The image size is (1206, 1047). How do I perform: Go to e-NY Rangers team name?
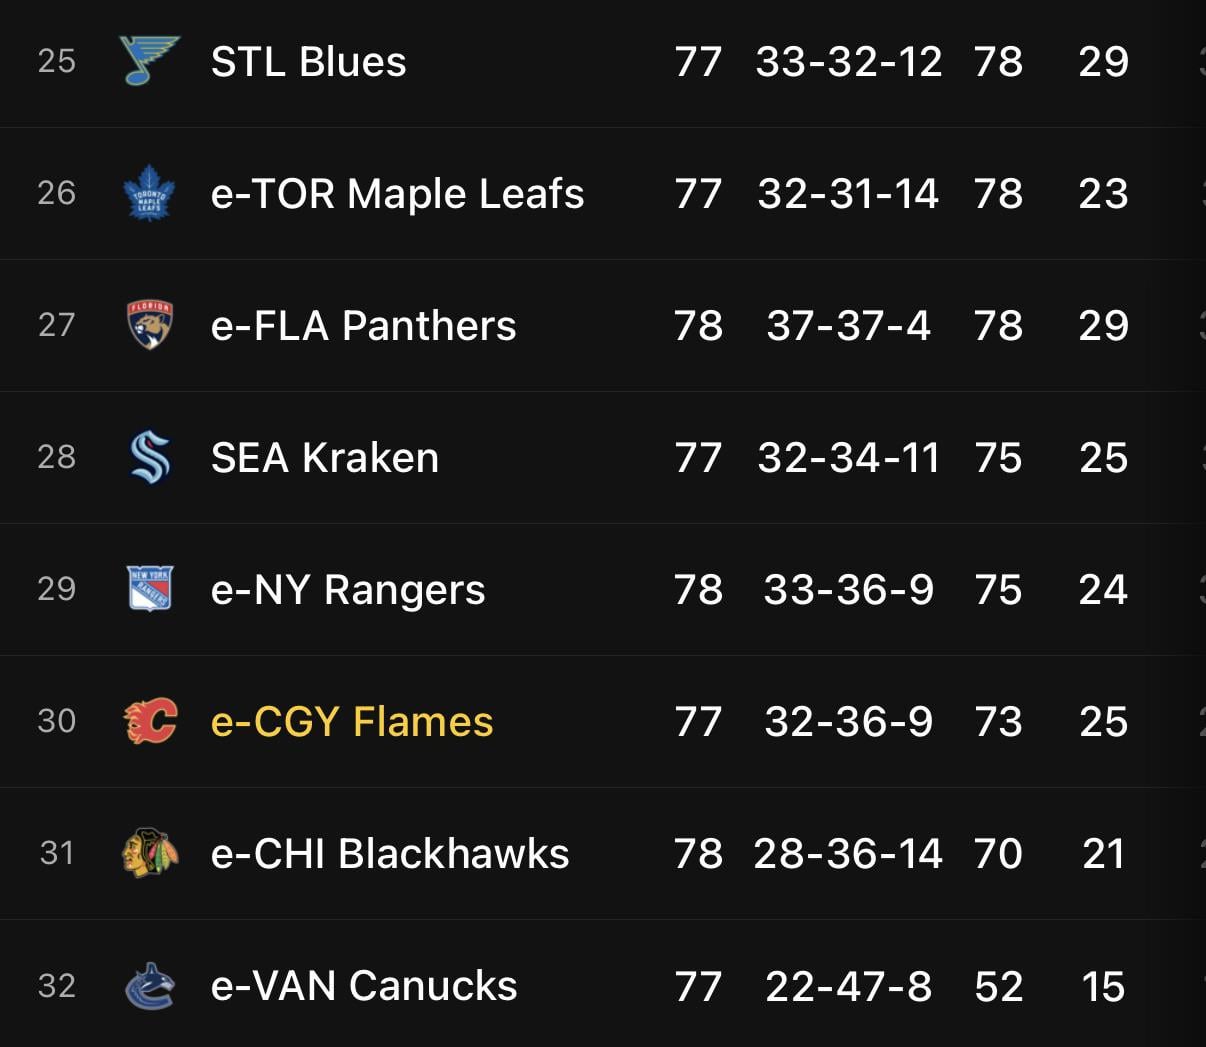coord(347,590)
